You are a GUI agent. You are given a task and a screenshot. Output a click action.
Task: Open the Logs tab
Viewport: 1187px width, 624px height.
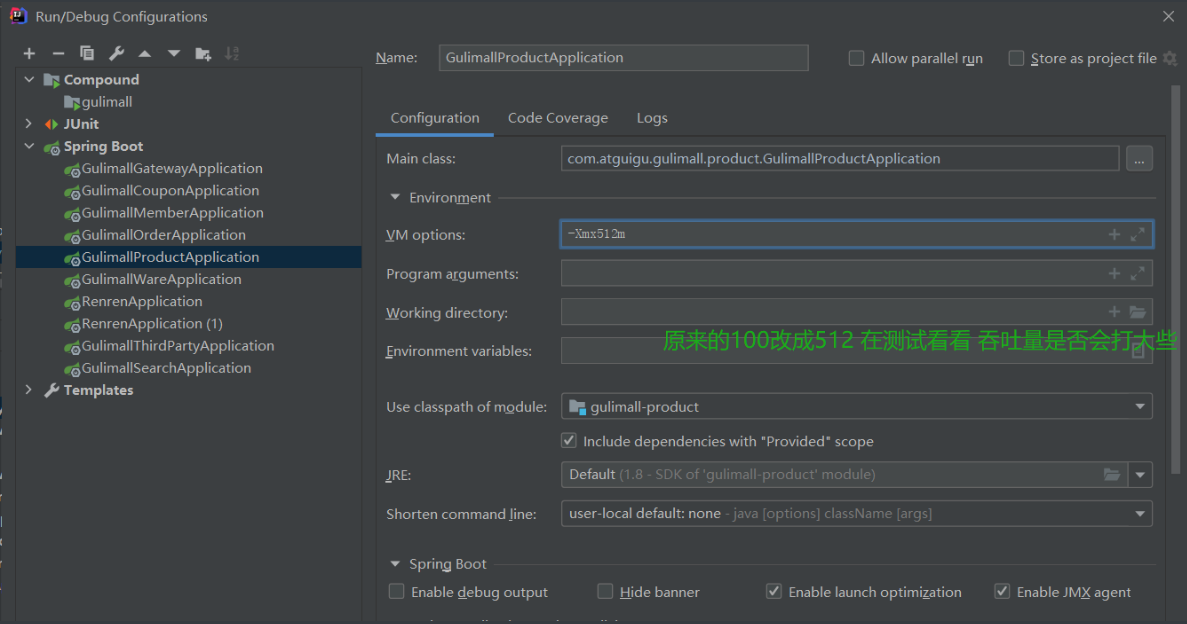tap(652, 118)
